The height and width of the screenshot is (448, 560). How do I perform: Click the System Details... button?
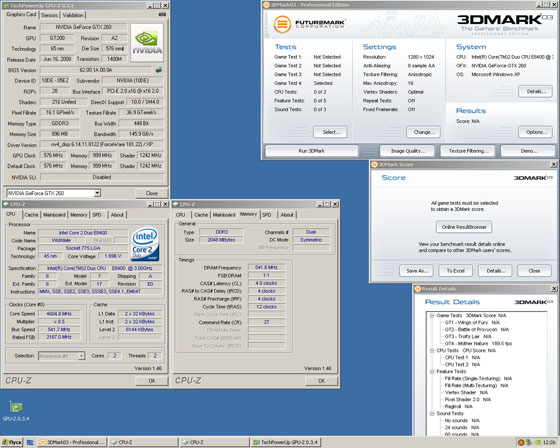(x=535, y=91)
